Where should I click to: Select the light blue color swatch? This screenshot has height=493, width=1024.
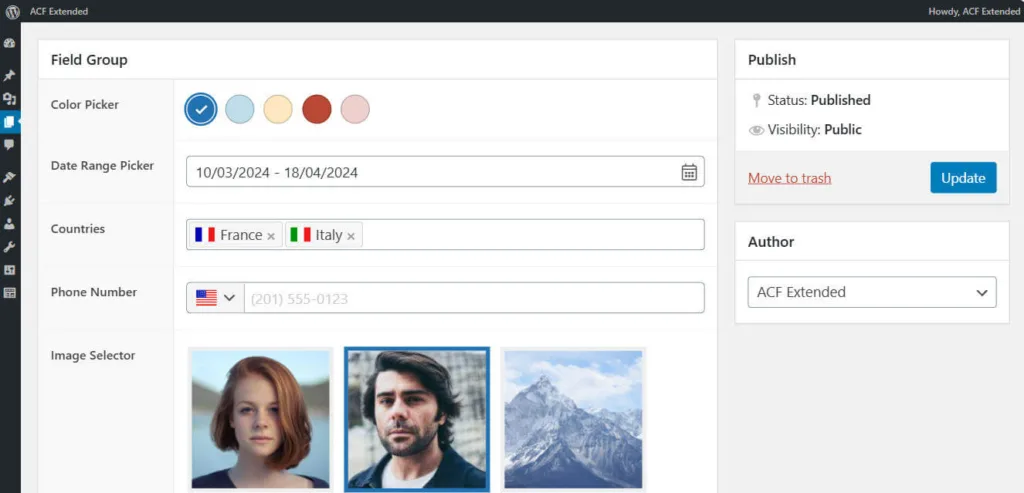click(x=240, y=109)
